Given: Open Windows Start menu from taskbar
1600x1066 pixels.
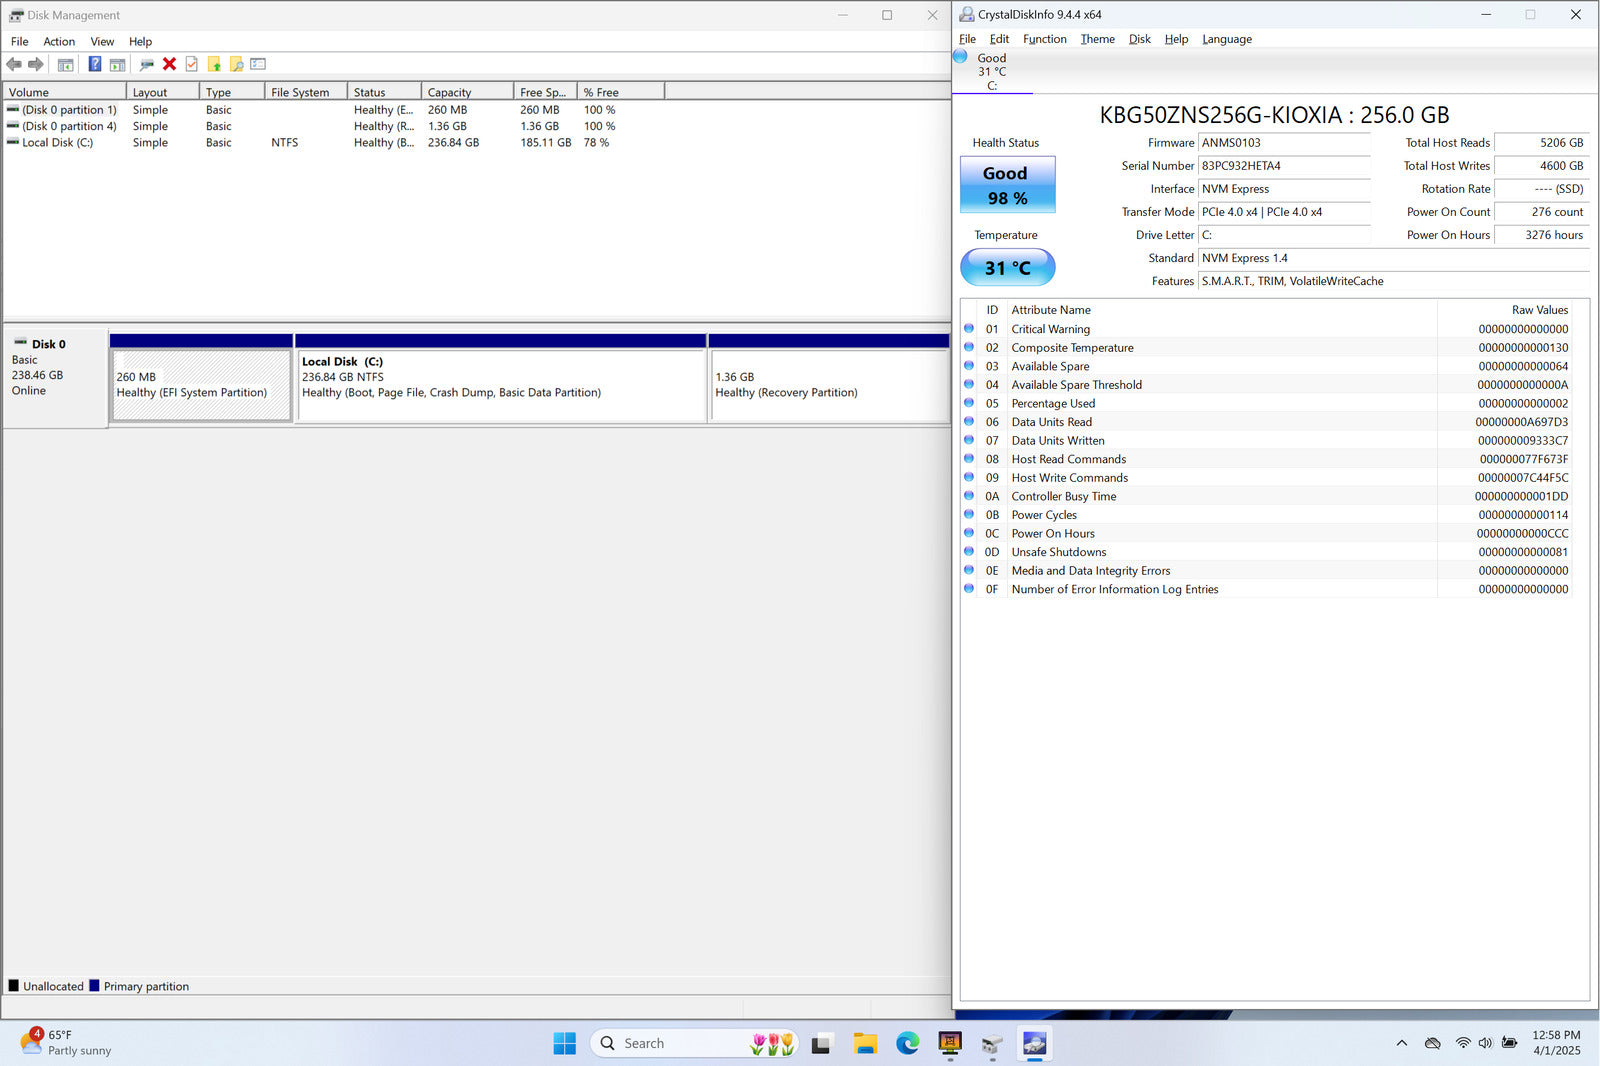Looking at the screenshot, I should [x=565, y=1043].
